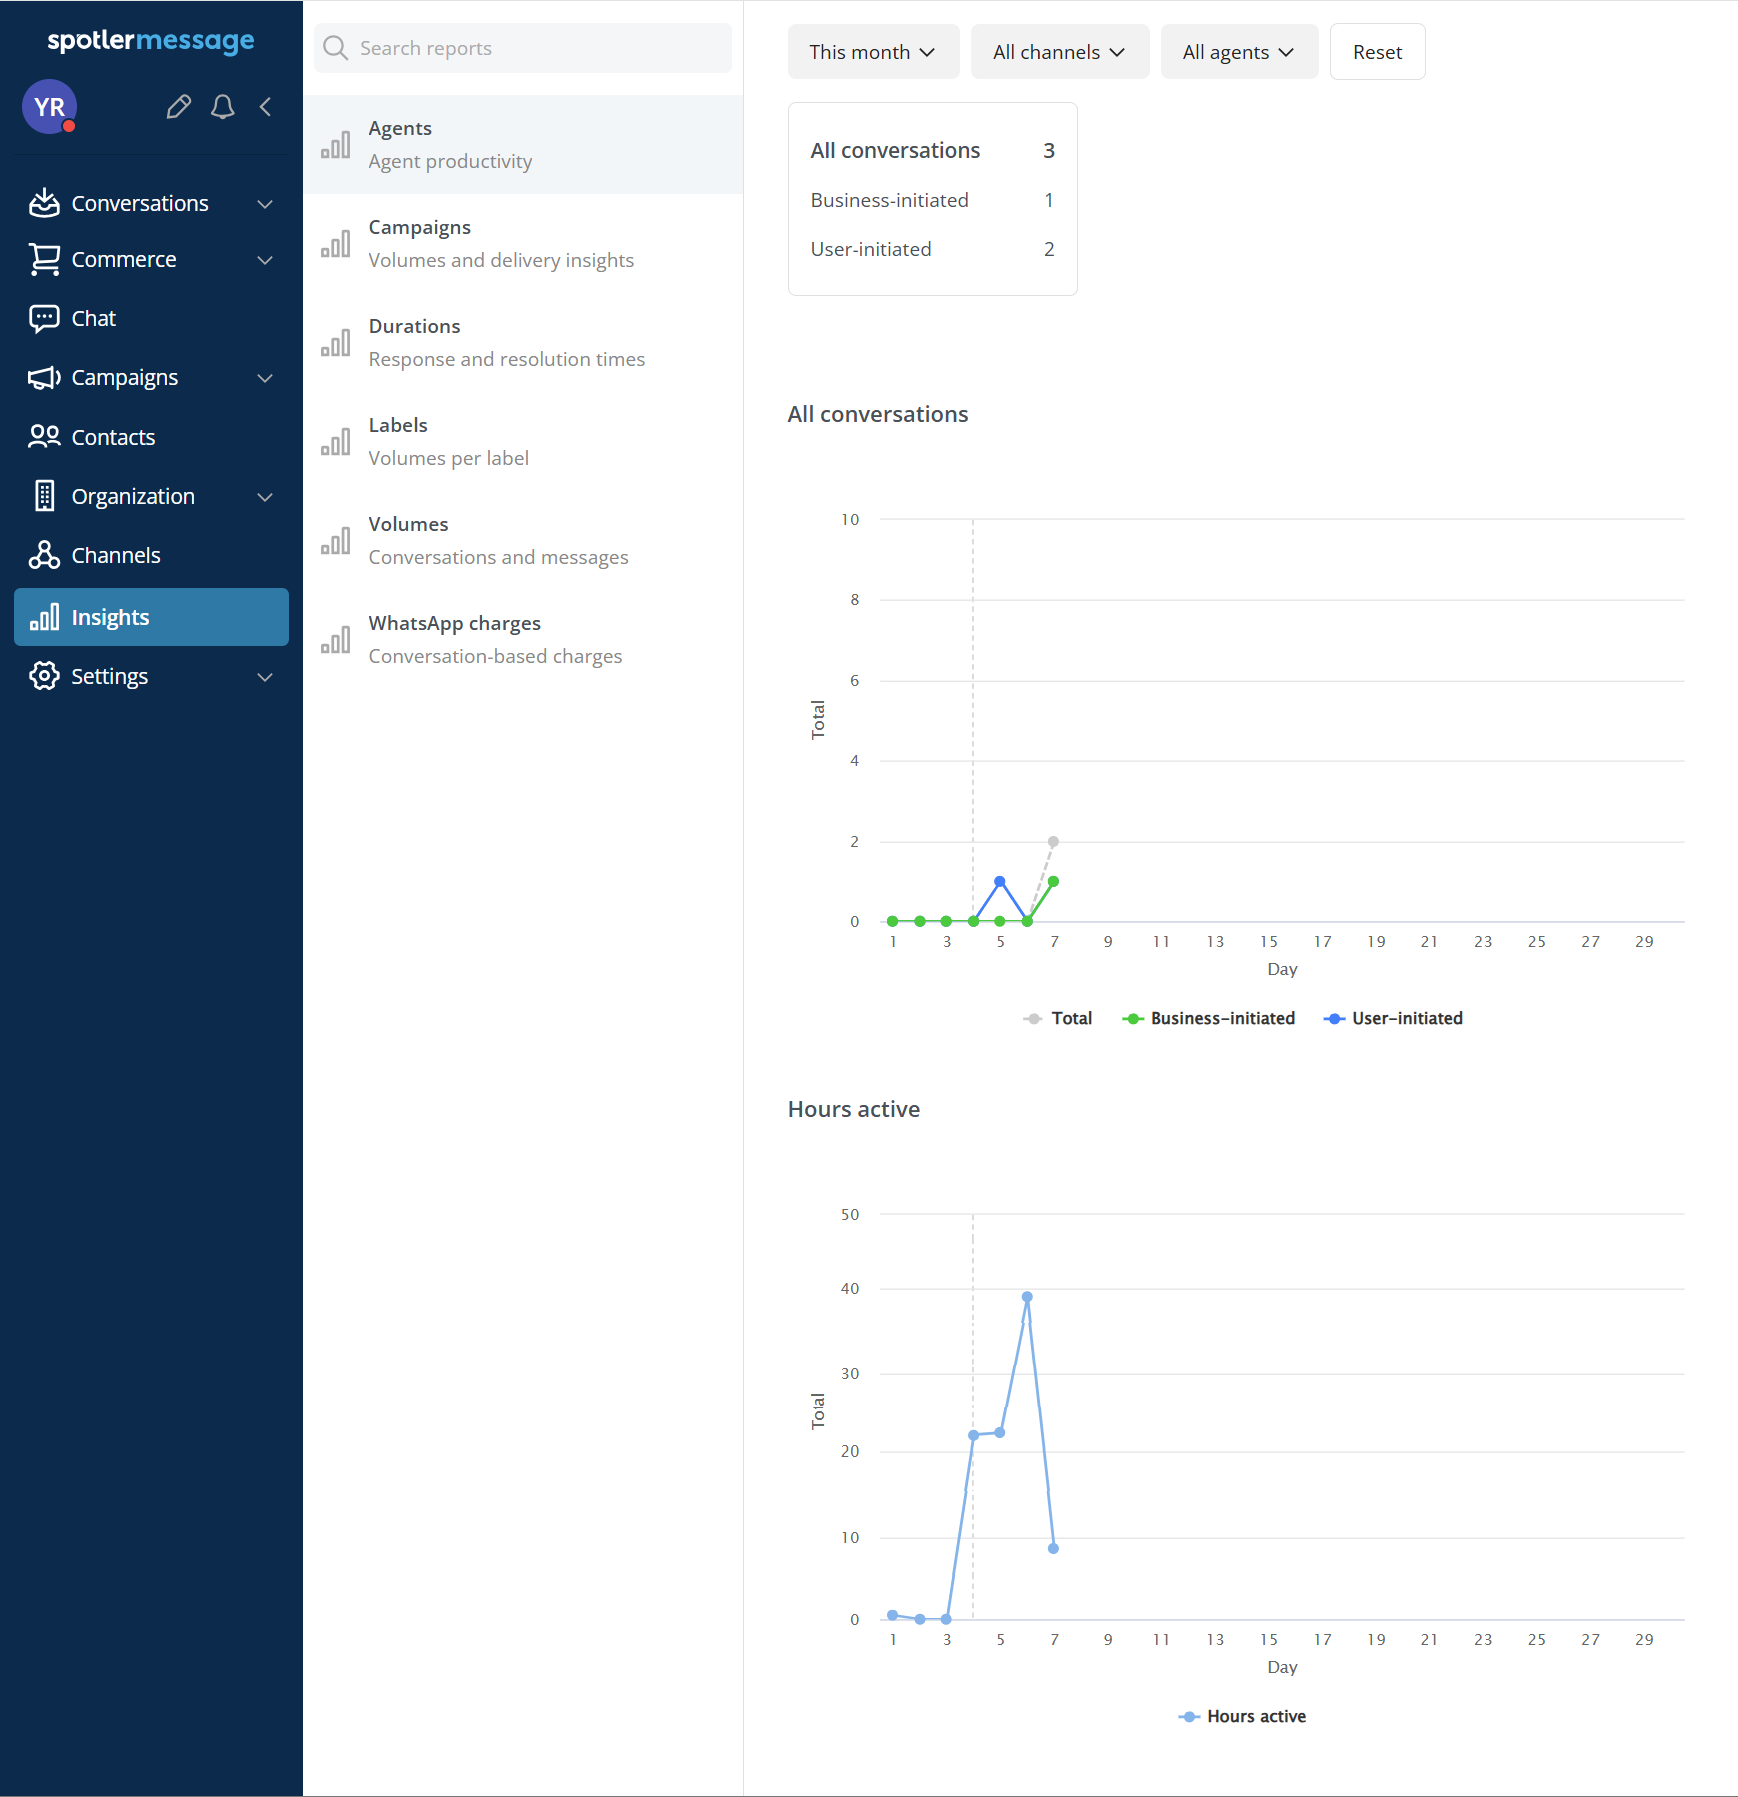Click the pencil compose icon
The height and width of the screenshot is (1797, 1738).
pyautogui.click(x=179, y=107)
